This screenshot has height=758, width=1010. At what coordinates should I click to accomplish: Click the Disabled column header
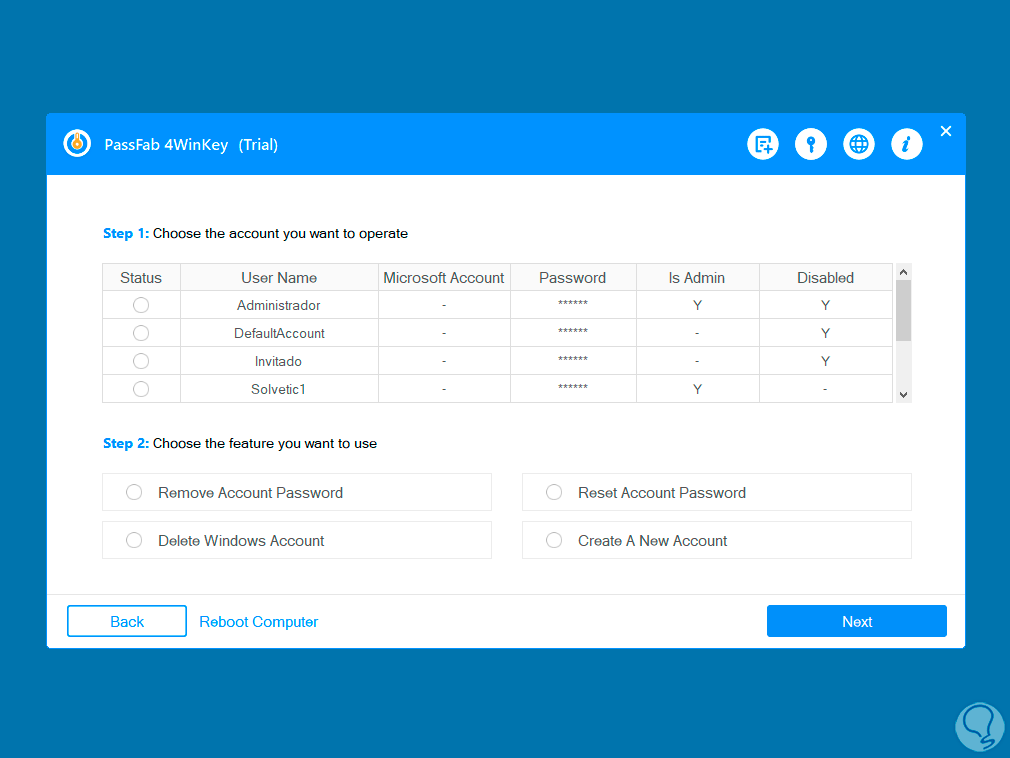(826, 278)
